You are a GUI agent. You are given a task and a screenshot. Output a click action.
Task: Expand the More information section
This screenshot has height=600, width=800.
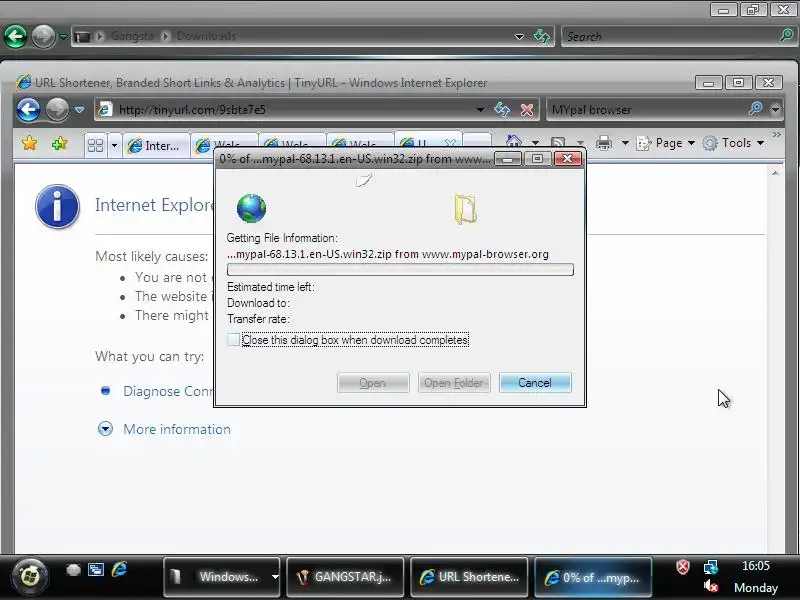(x=105, y=429)
